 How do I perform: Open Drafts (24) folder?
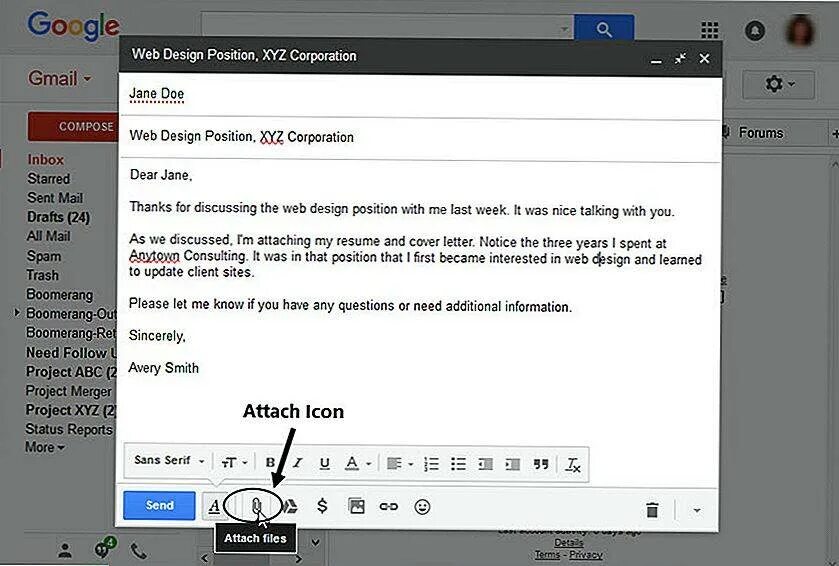pos(58,217)
